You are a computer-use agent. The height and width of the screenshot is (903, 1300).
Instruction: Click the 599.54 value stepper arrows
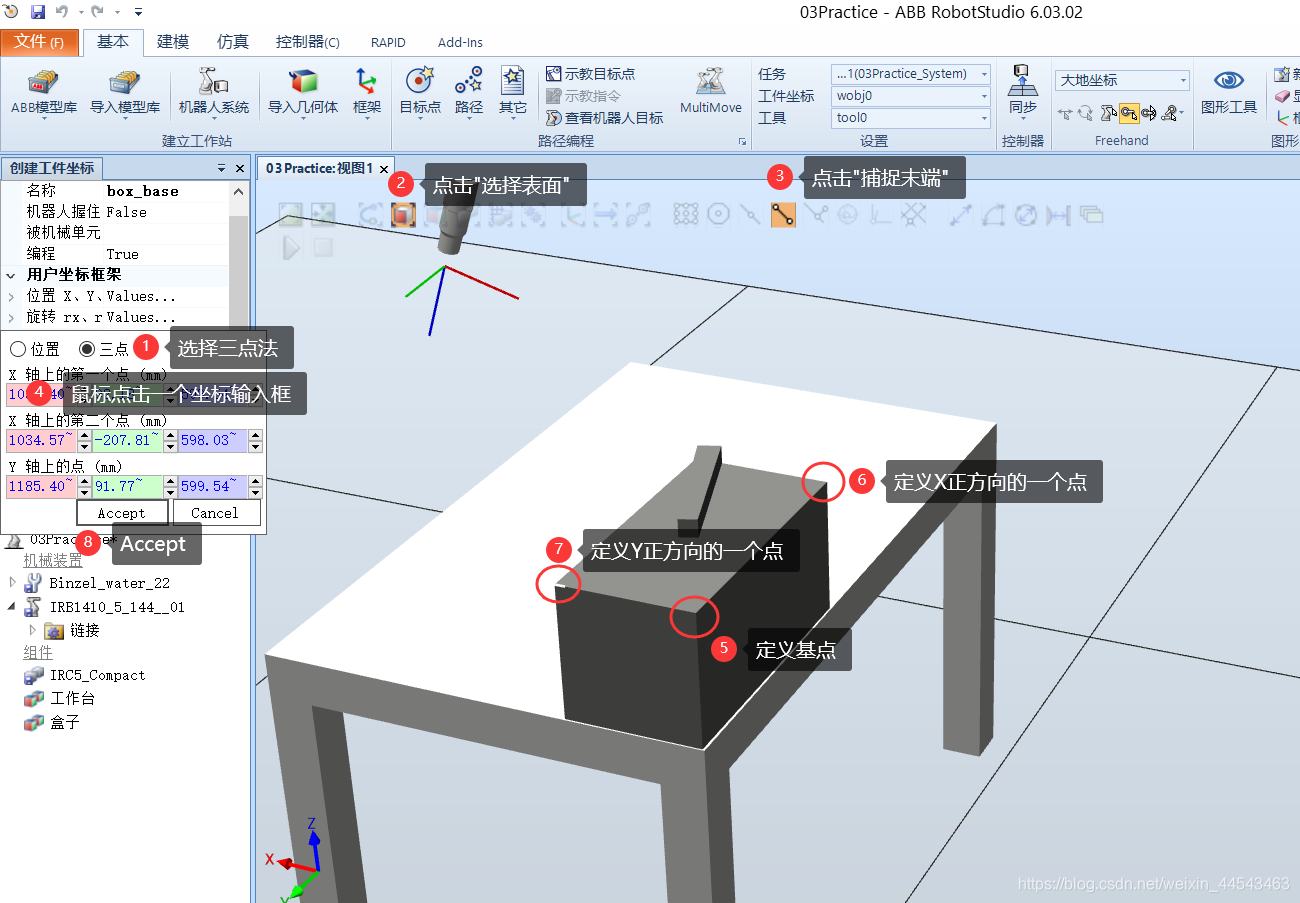pyautogui.click(x=256, y=487)
